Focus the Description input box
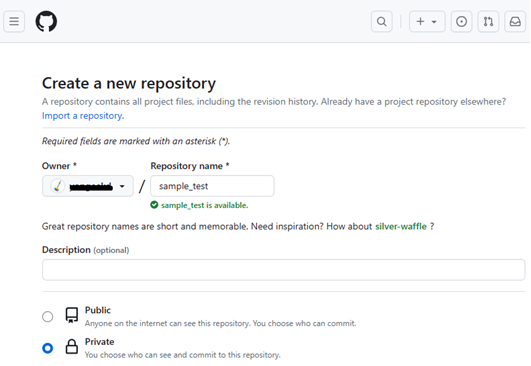 click(283, 270)
